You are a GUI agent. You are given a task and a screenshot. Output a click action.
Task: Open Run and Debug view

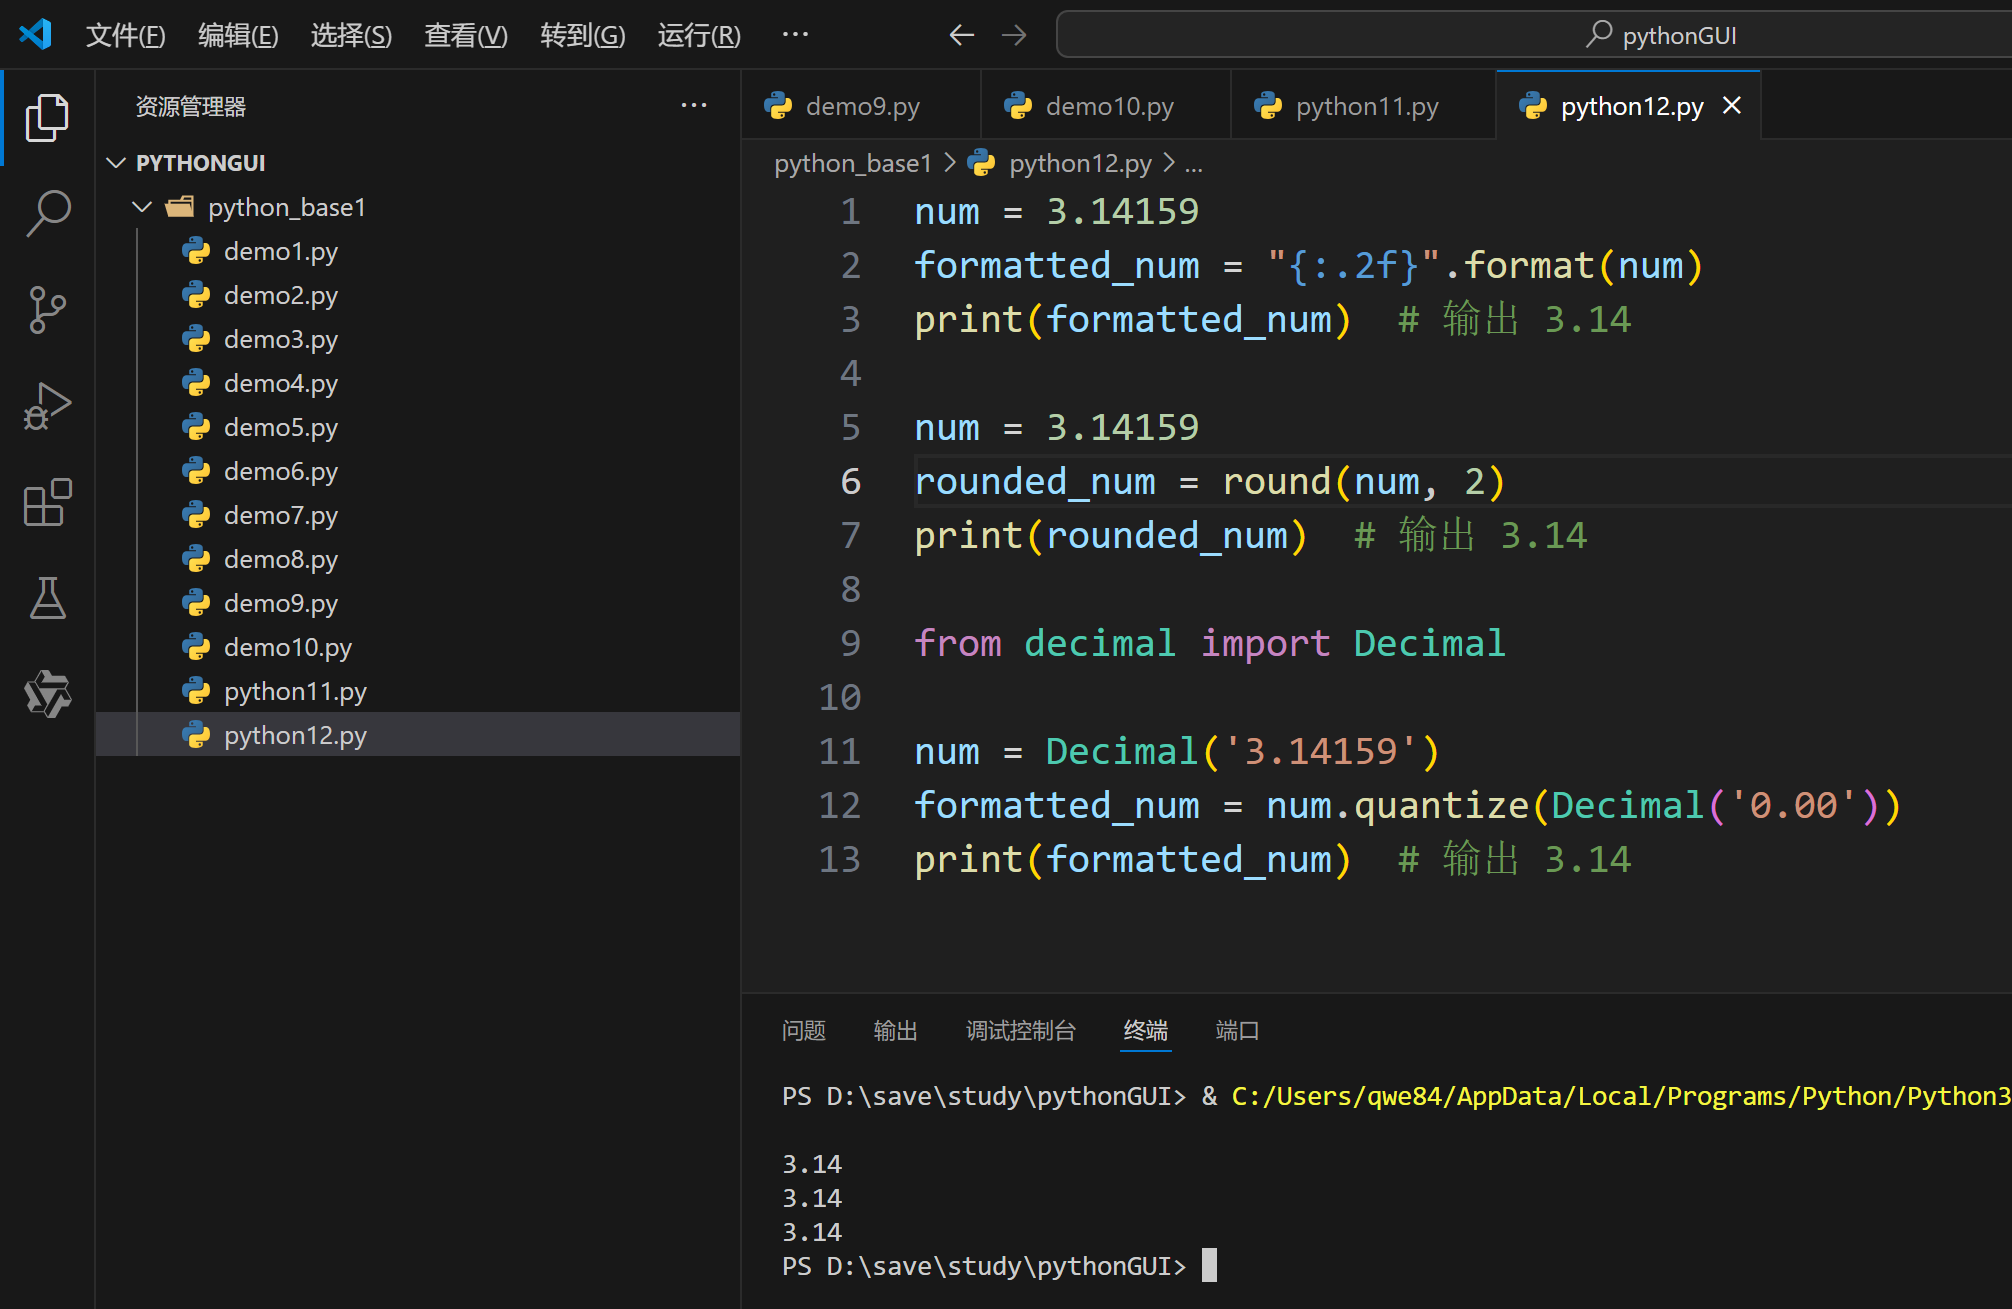coord(47,406)
